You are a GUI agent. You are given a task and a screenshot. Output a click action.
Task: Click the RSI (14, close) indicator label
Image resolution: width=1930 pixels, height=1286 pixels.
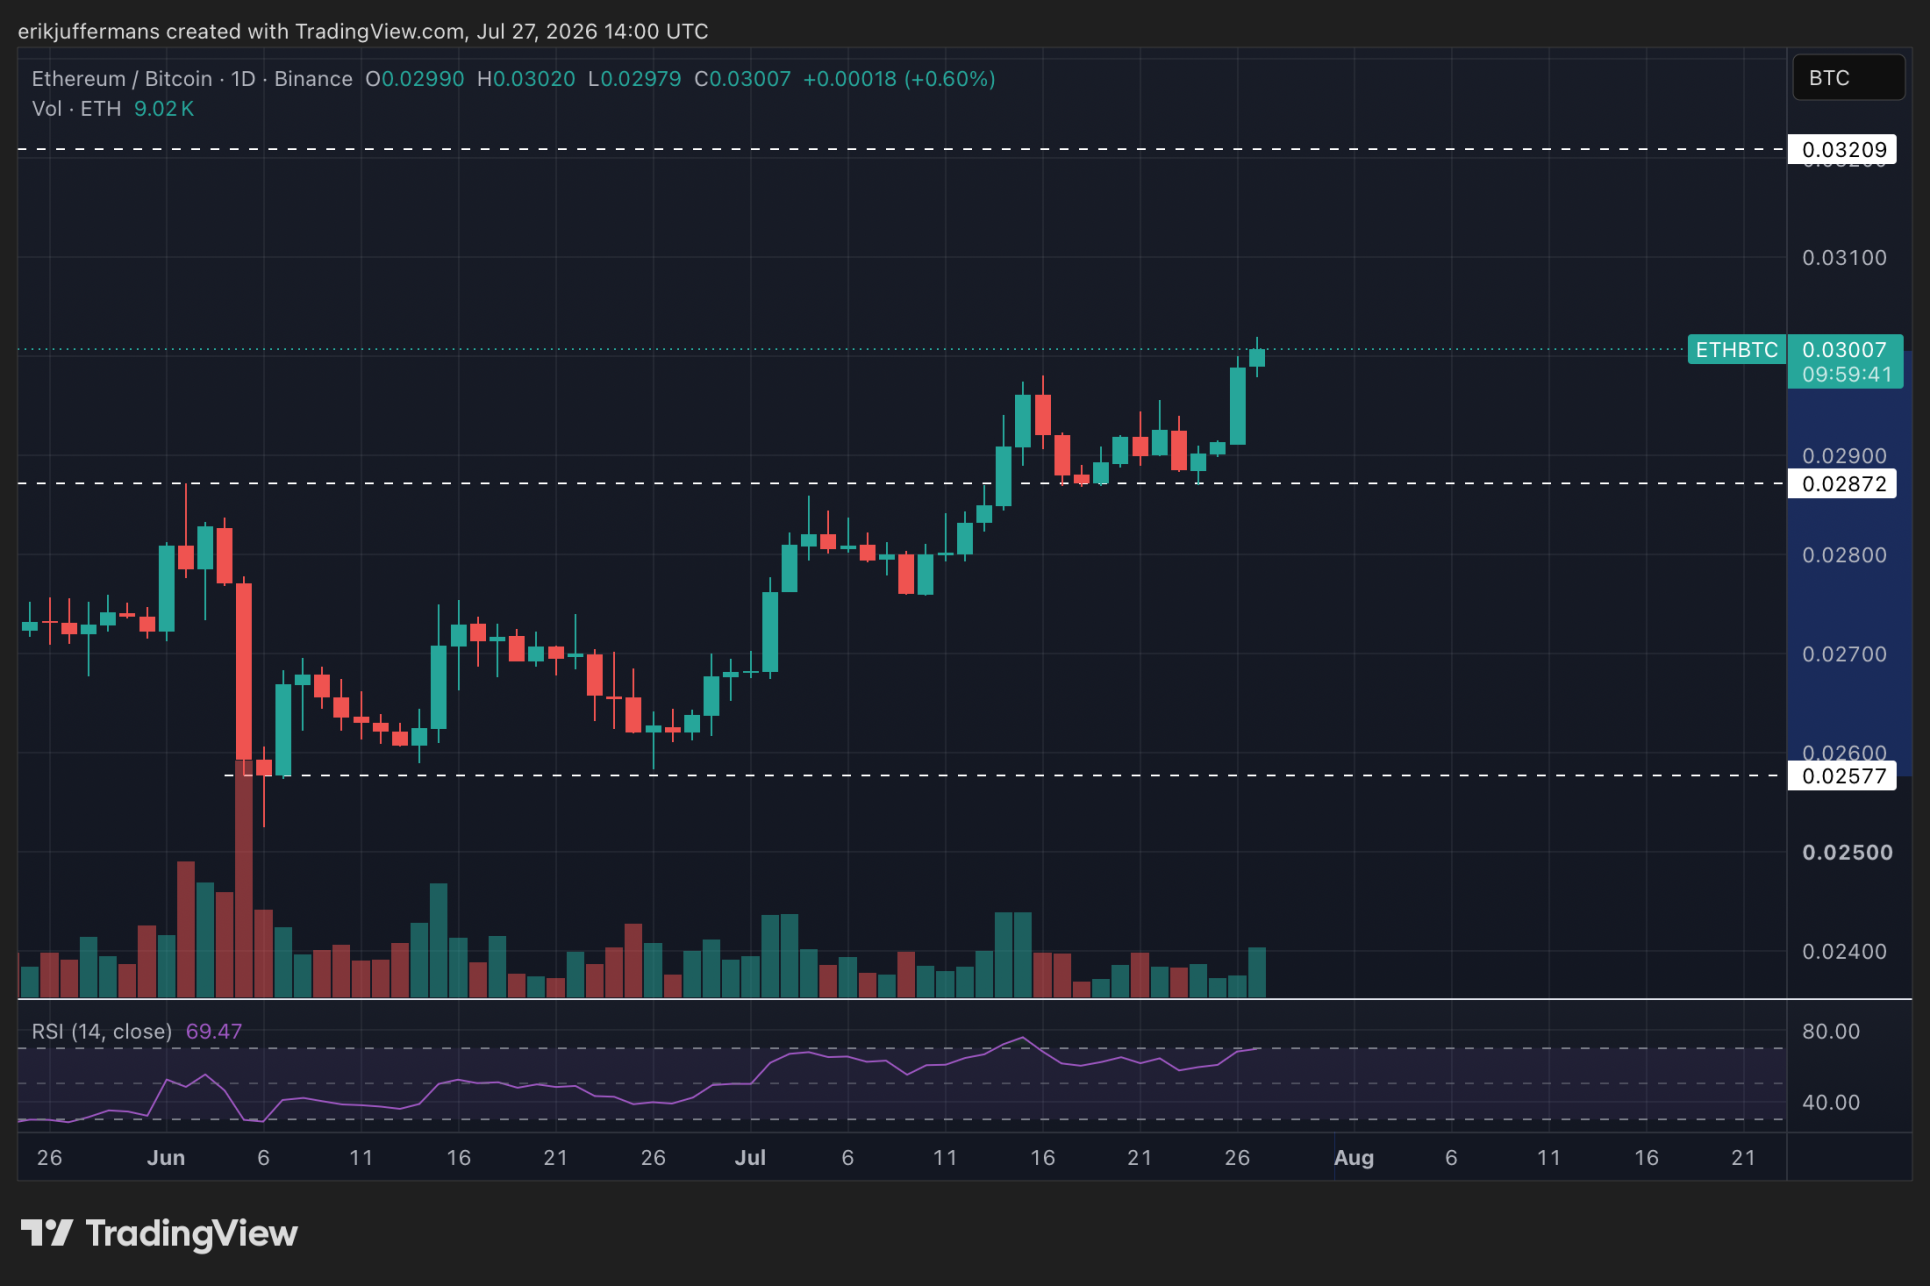point(102,1031)
